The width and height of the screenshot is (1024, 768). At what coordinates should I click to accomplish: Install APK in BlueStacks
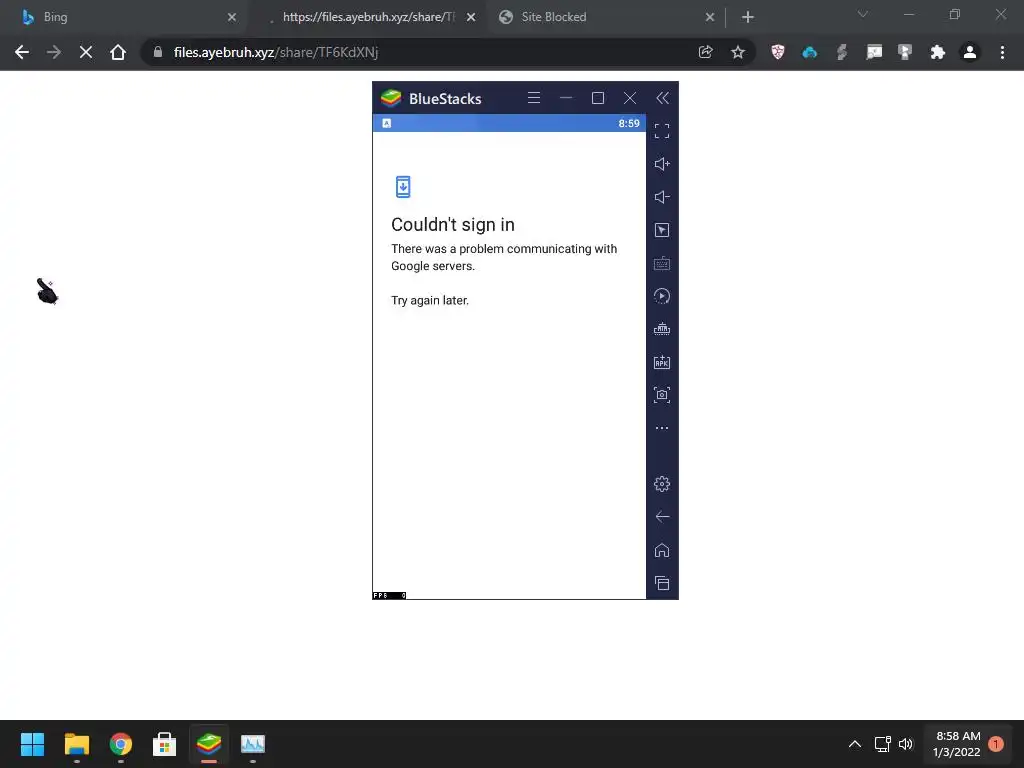(662, 362)
